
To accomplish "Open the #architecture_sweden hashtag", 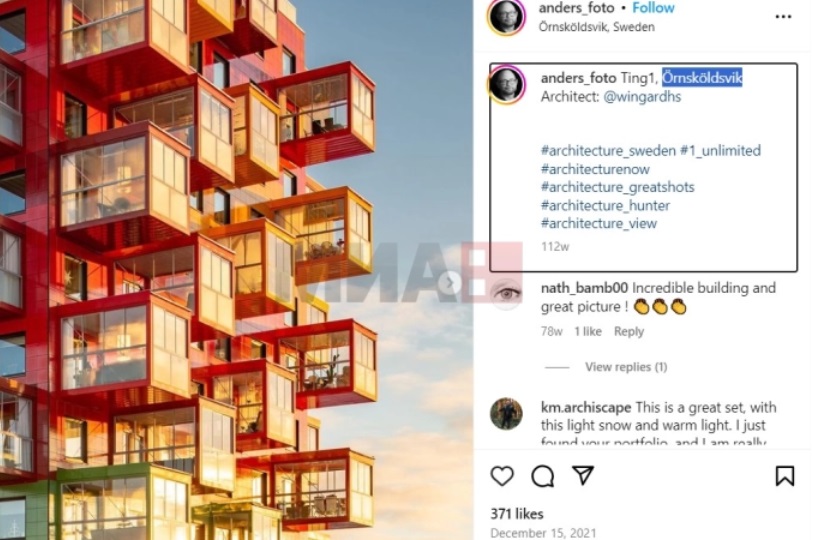I will pos(608,150).
